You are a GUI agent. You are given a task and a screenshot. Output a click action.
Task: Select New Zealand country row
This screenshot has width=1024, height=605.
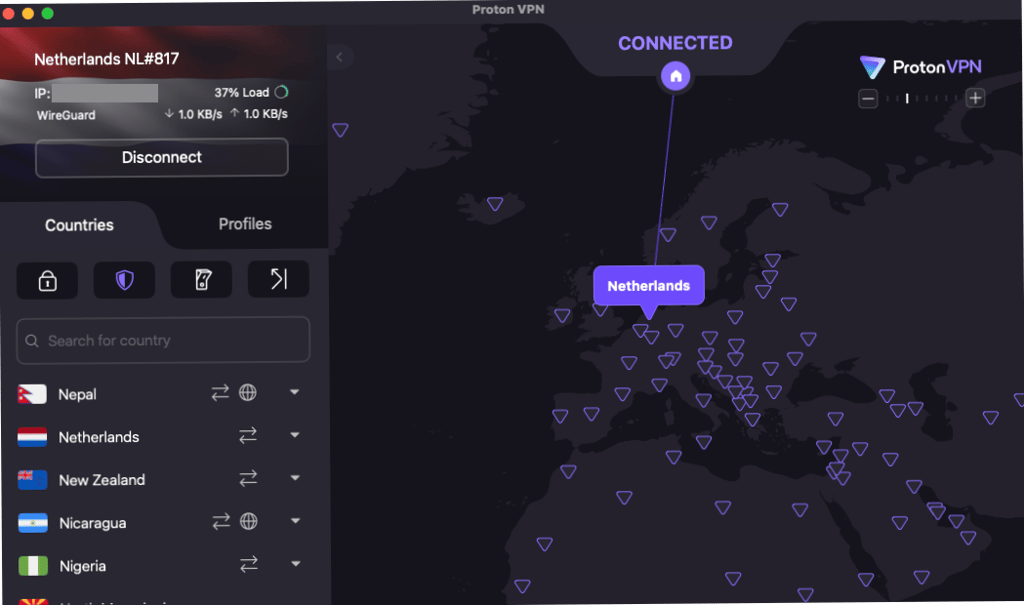163,480
